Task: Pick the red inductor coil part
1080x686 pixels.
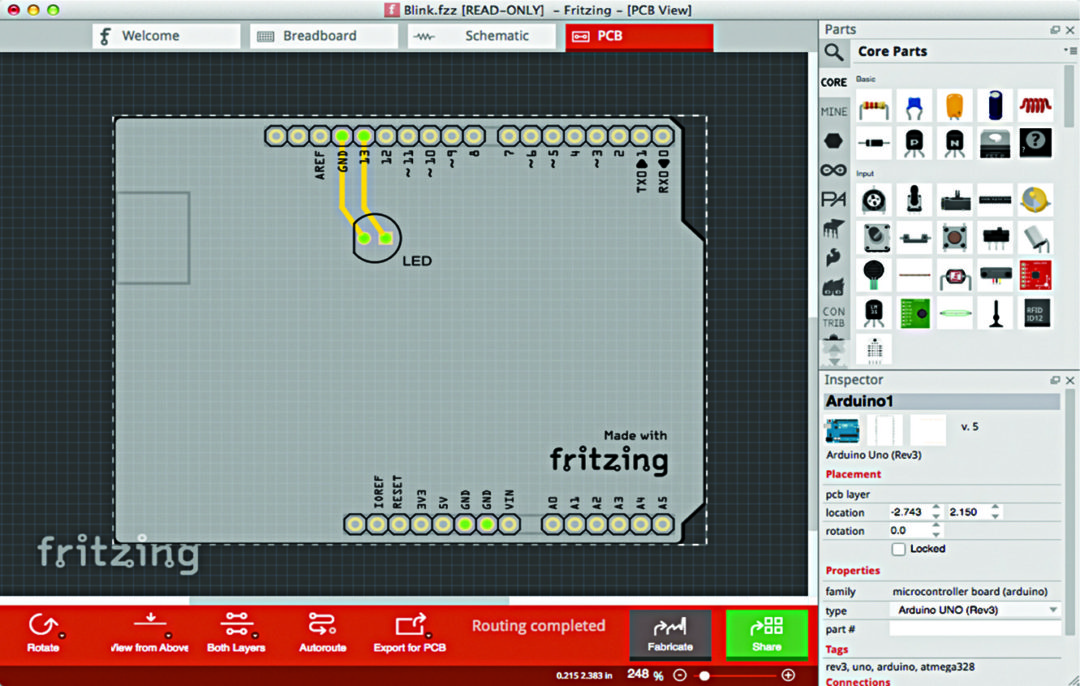Action: point(1035,105)
